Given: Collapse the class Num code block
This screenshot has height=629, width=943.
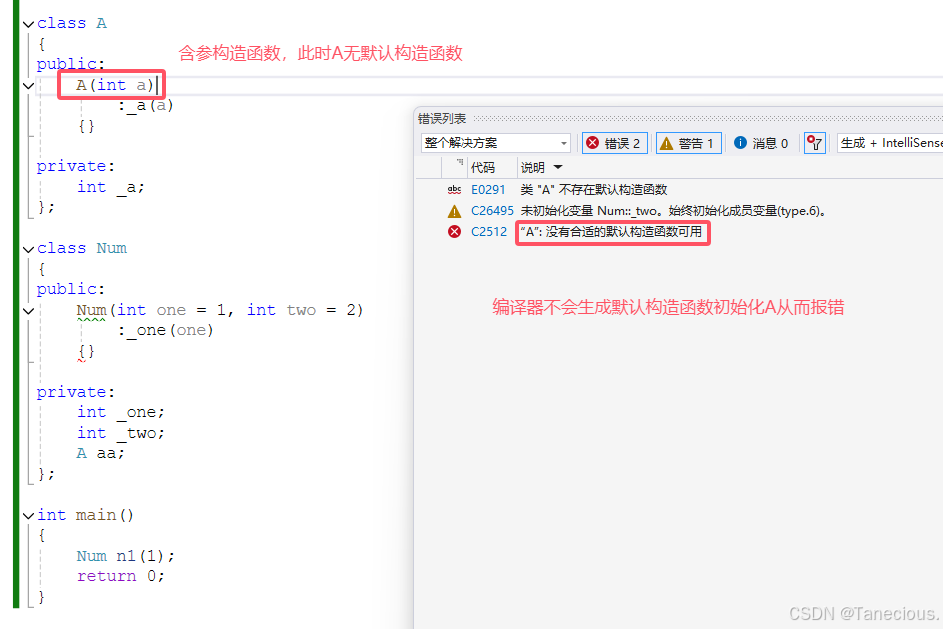Looking at the screenshot, I should click(x=28, y=249).
